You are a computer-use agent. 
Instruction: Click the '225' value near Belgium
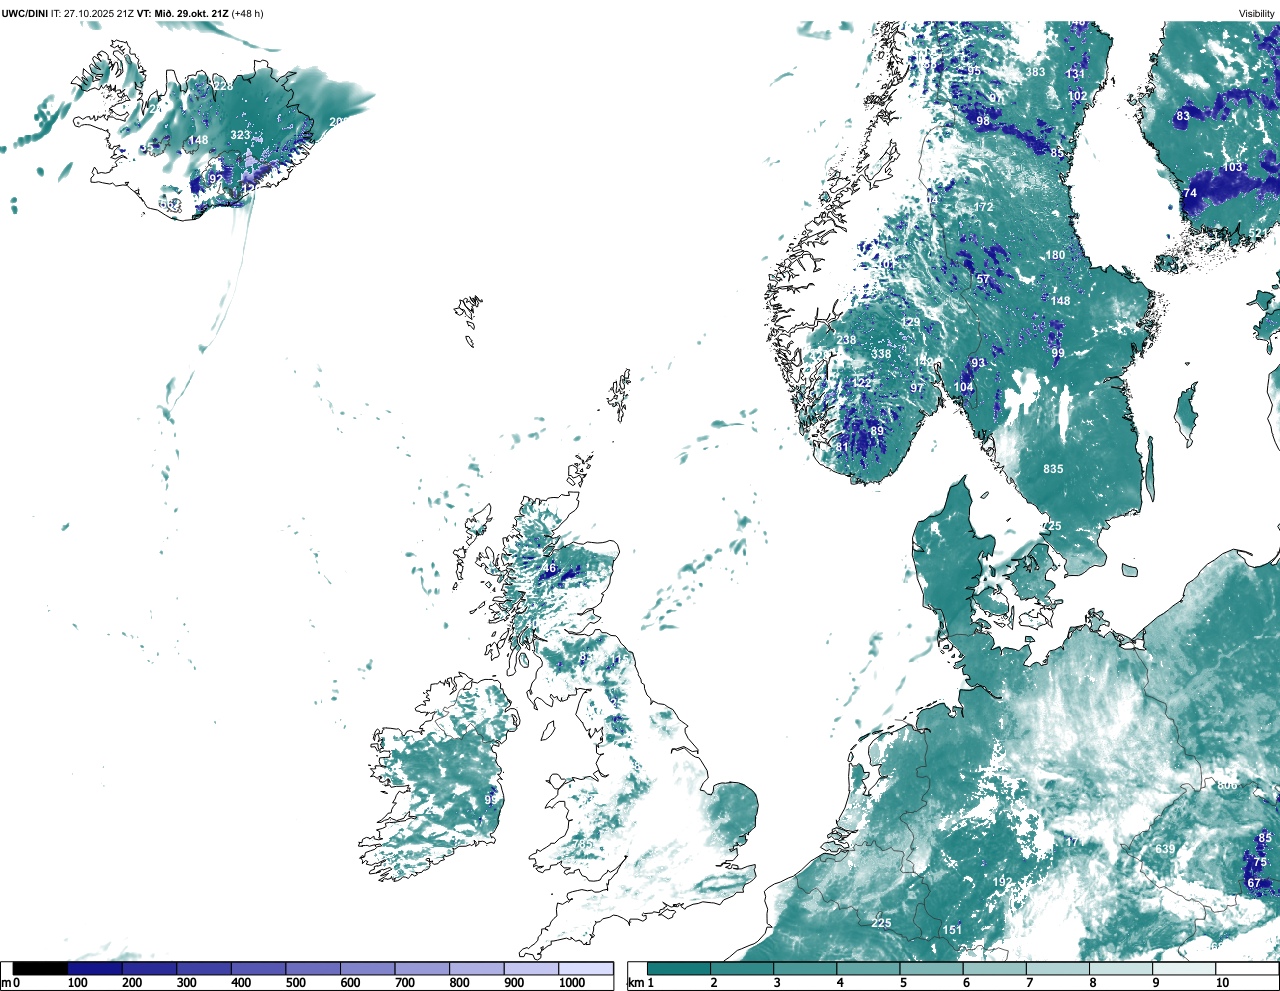[x=881, y=923]
